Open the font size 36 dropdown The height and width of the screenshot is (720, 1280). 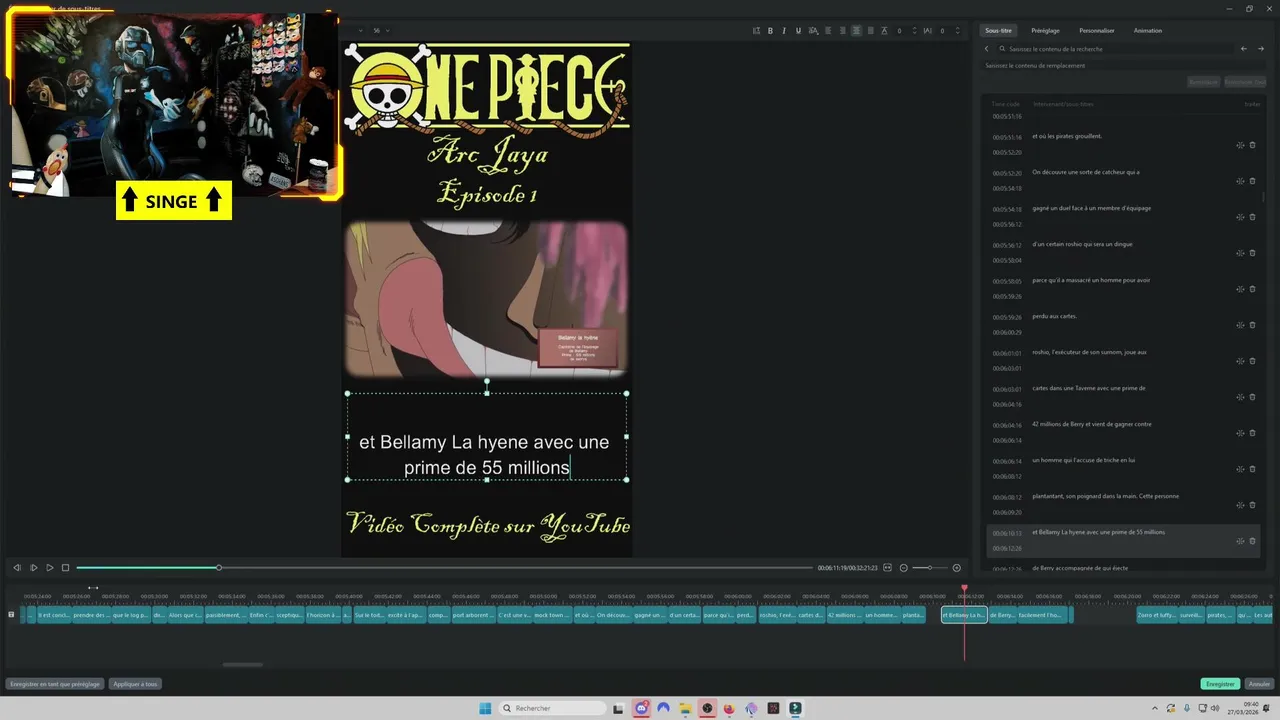pos(380,31)
